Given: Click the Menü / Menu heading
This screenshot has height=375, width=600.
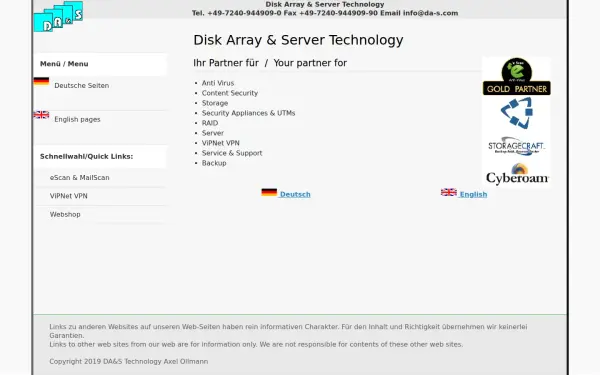Looking at the screenshot, I should [64, 64].
